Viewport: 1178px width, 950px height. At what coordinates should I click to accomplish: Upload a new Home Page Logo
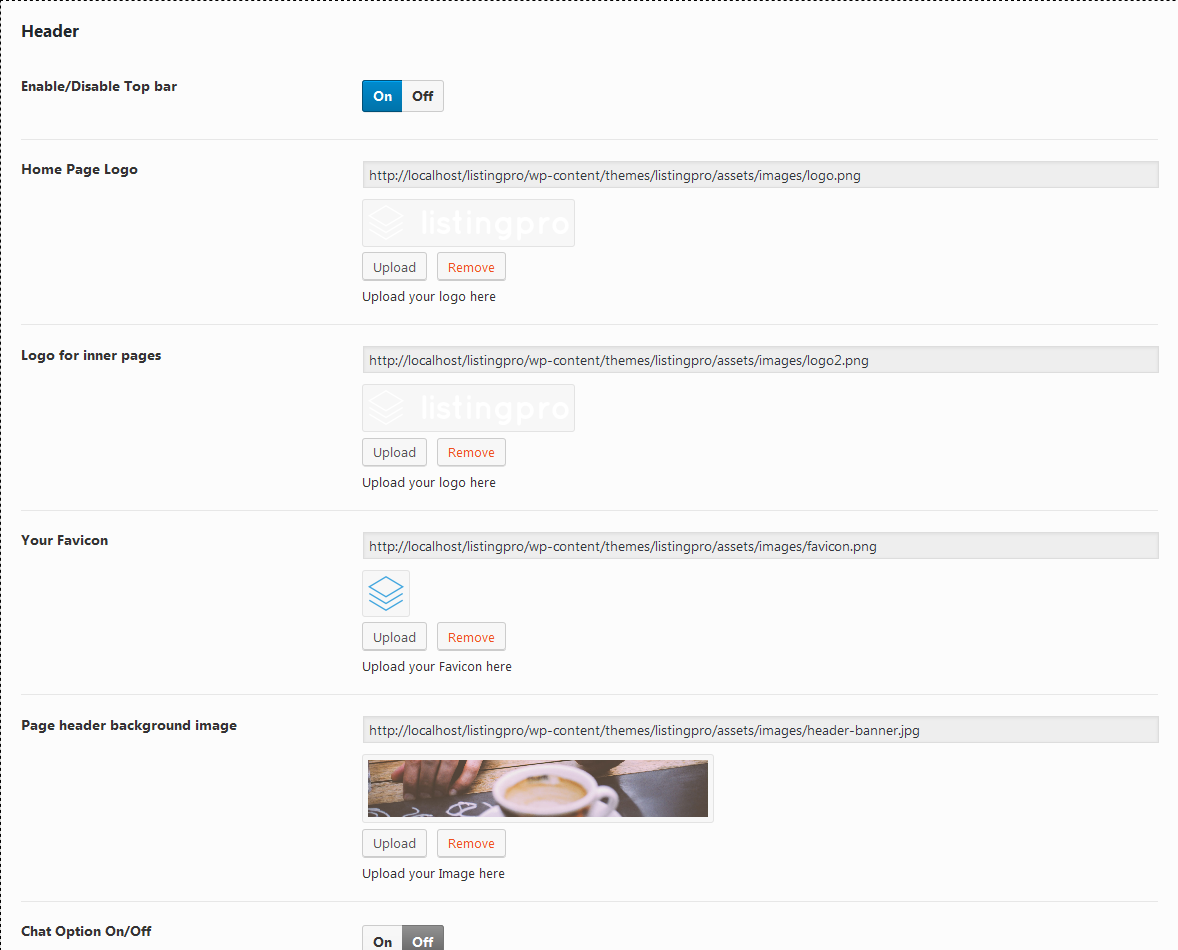(394, 267)
